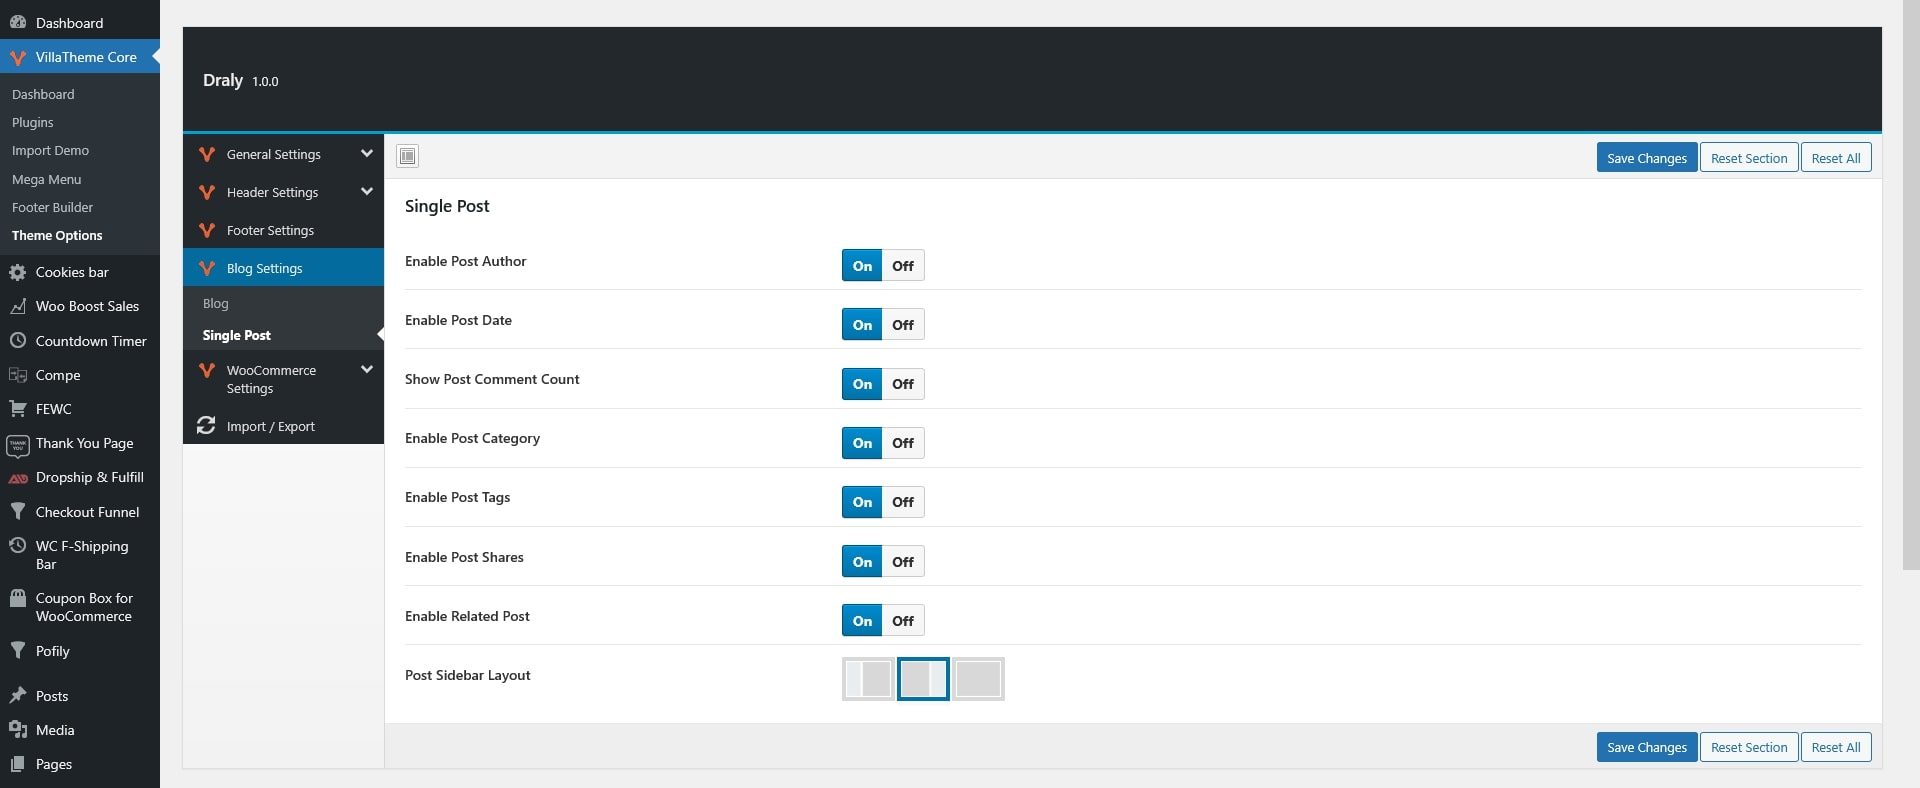Screen dimensions: 1920x788
Task: Click the Import / Export refresh icon
Action: 206,426
